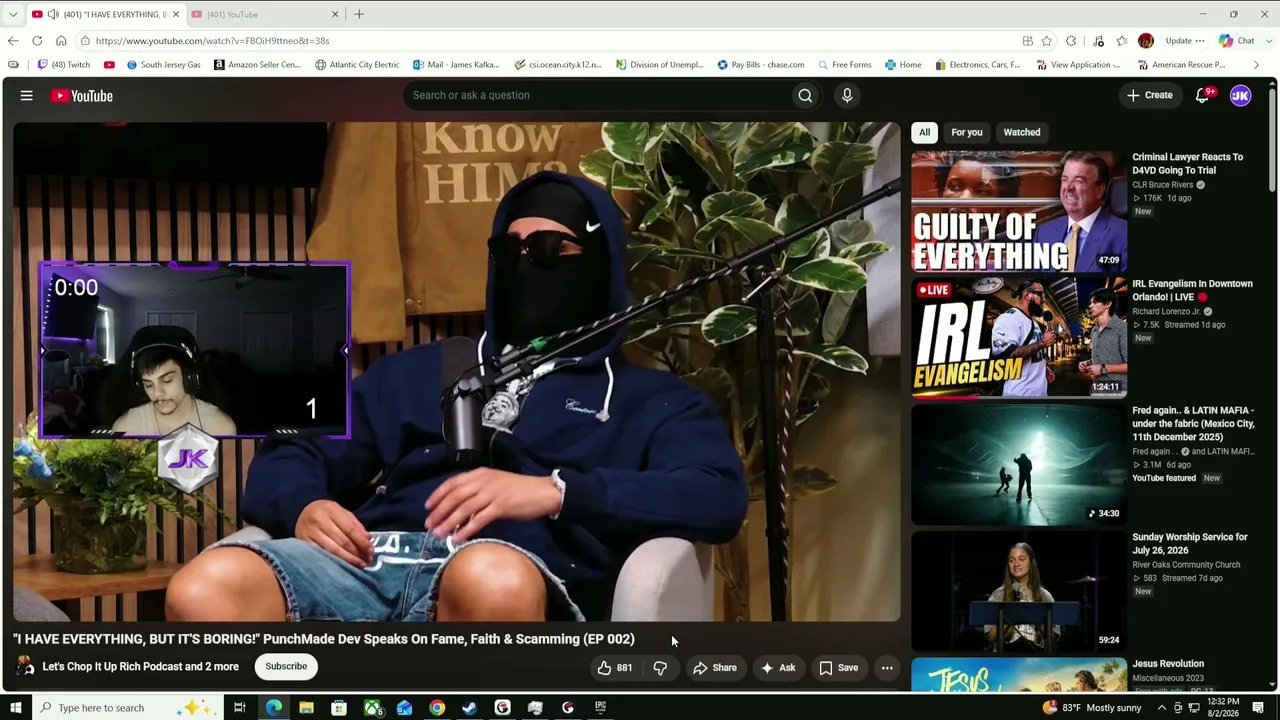This screenshot has height=720, width=1280.
Task: Open Microsoft Store from the taskbar
Action: click(x=339, y=708)
